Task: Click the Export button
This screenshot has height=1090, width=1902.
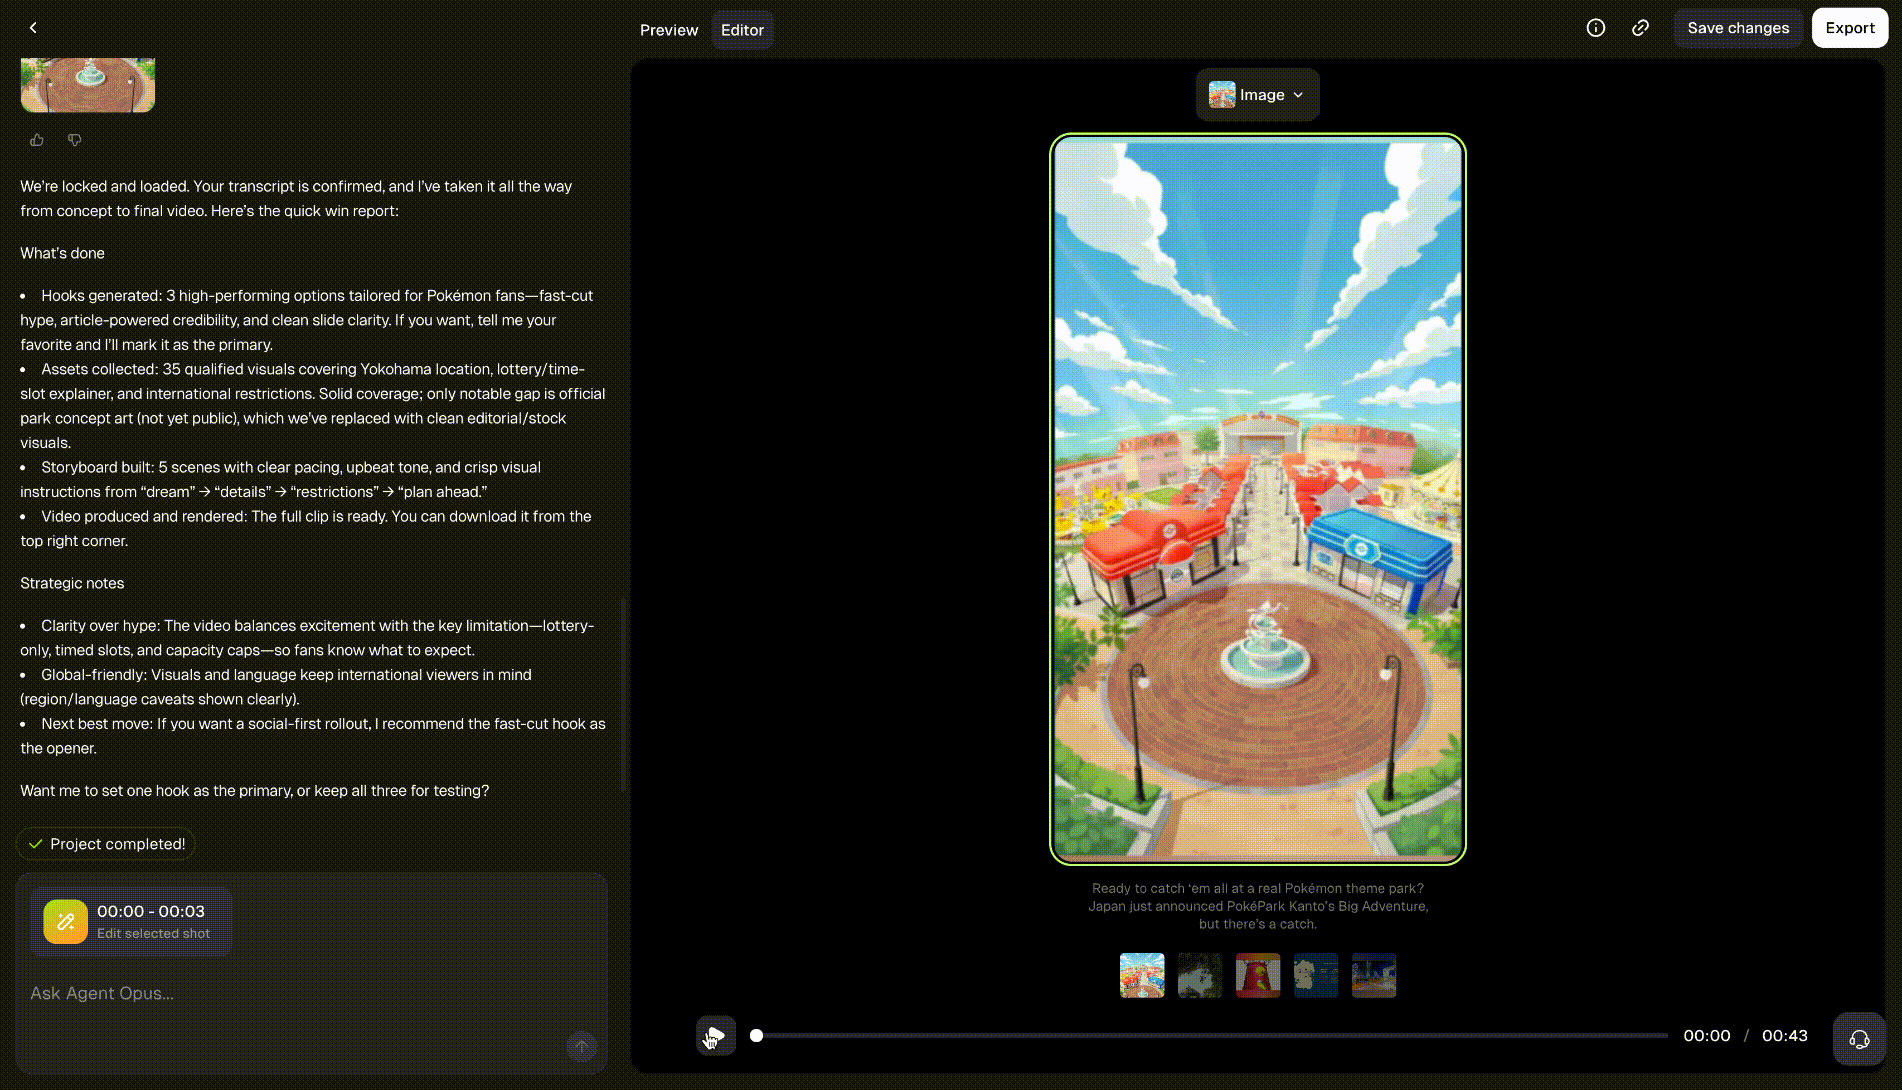Action: tap(1850, 28)
